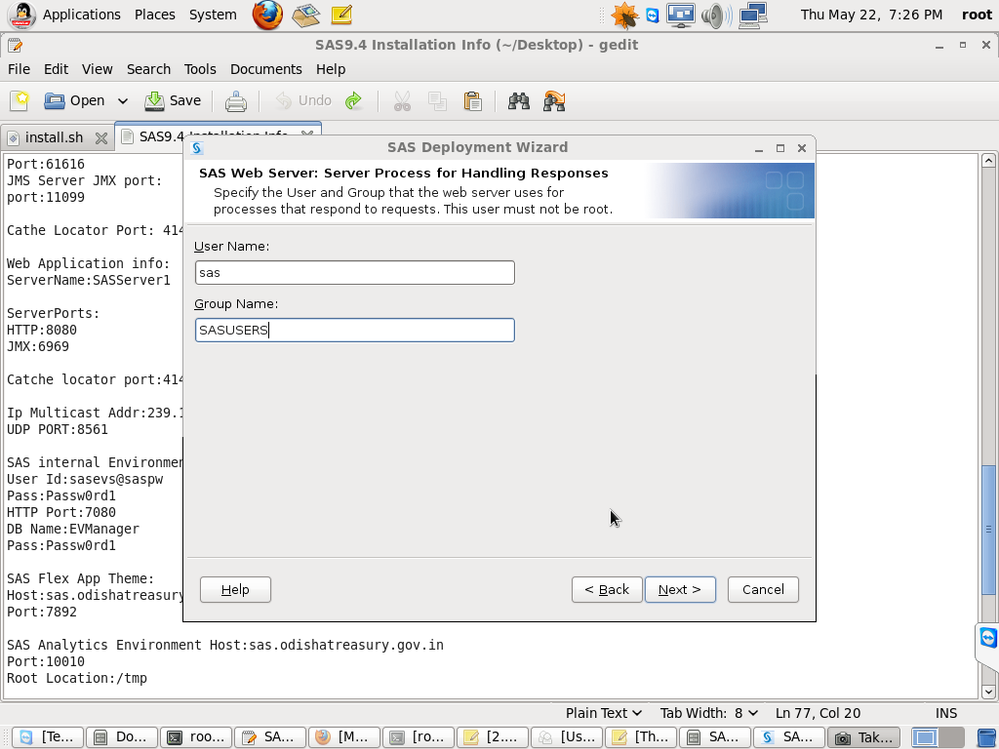This screenshot has width=999, height=749.
Task: Switch to the Tak... screenshot taskbar window
Action: pos(863,737)
